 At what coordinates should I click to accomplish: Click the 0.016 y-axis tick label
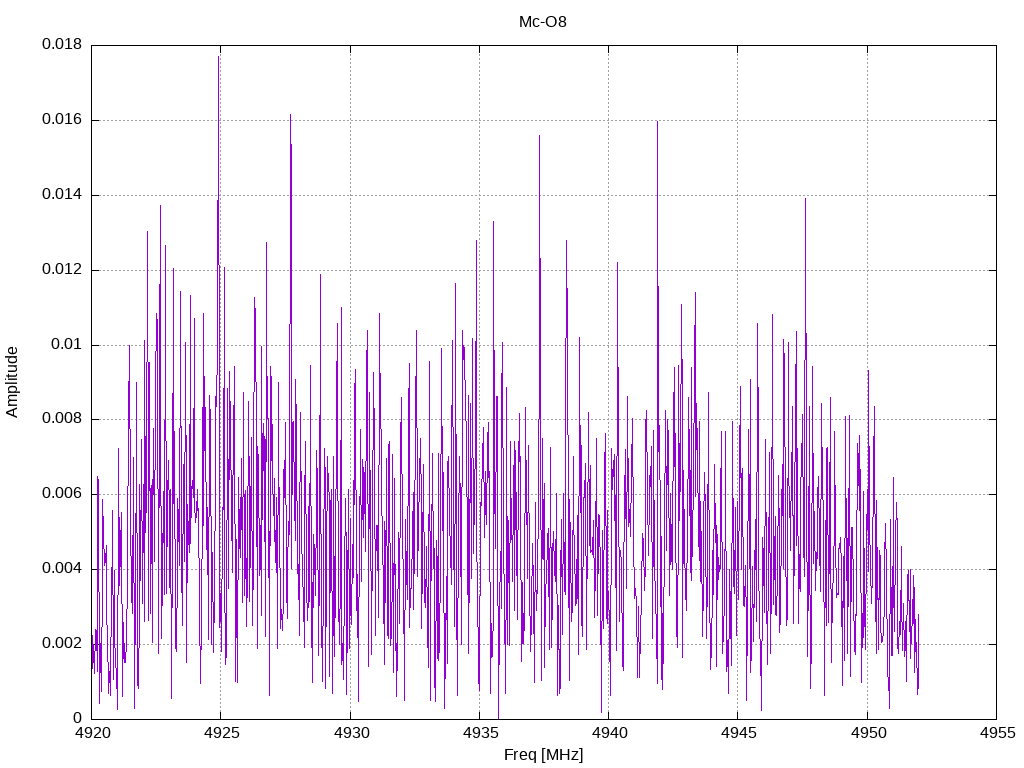point(62,119)
